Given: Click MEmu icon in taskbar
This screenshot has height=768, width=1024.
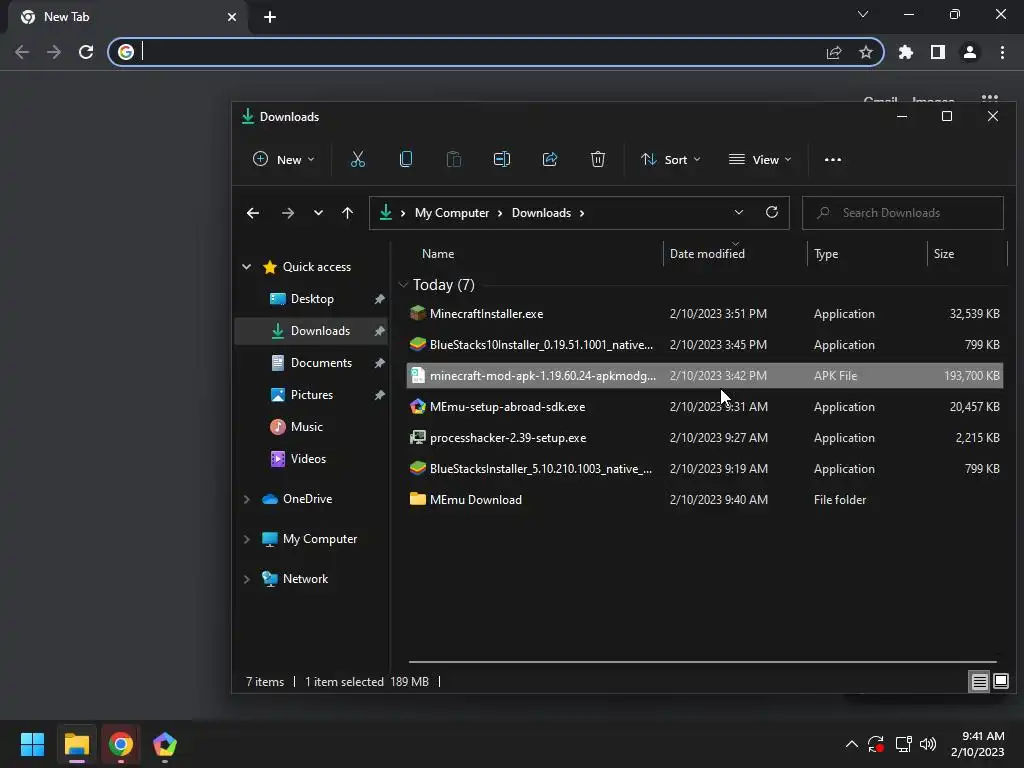Looking at the screenshot, I should pyautogui.click(x=165, y=744).
